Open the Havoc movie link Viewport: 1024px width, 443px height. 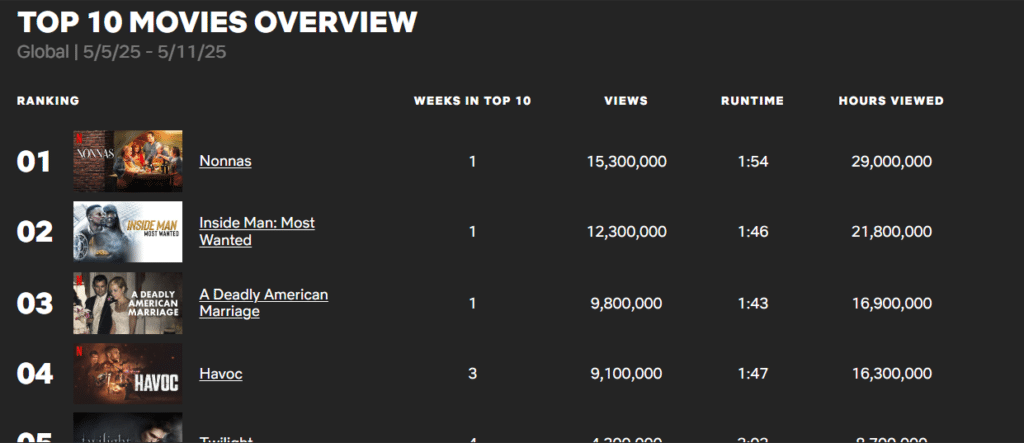pos(221,374)
